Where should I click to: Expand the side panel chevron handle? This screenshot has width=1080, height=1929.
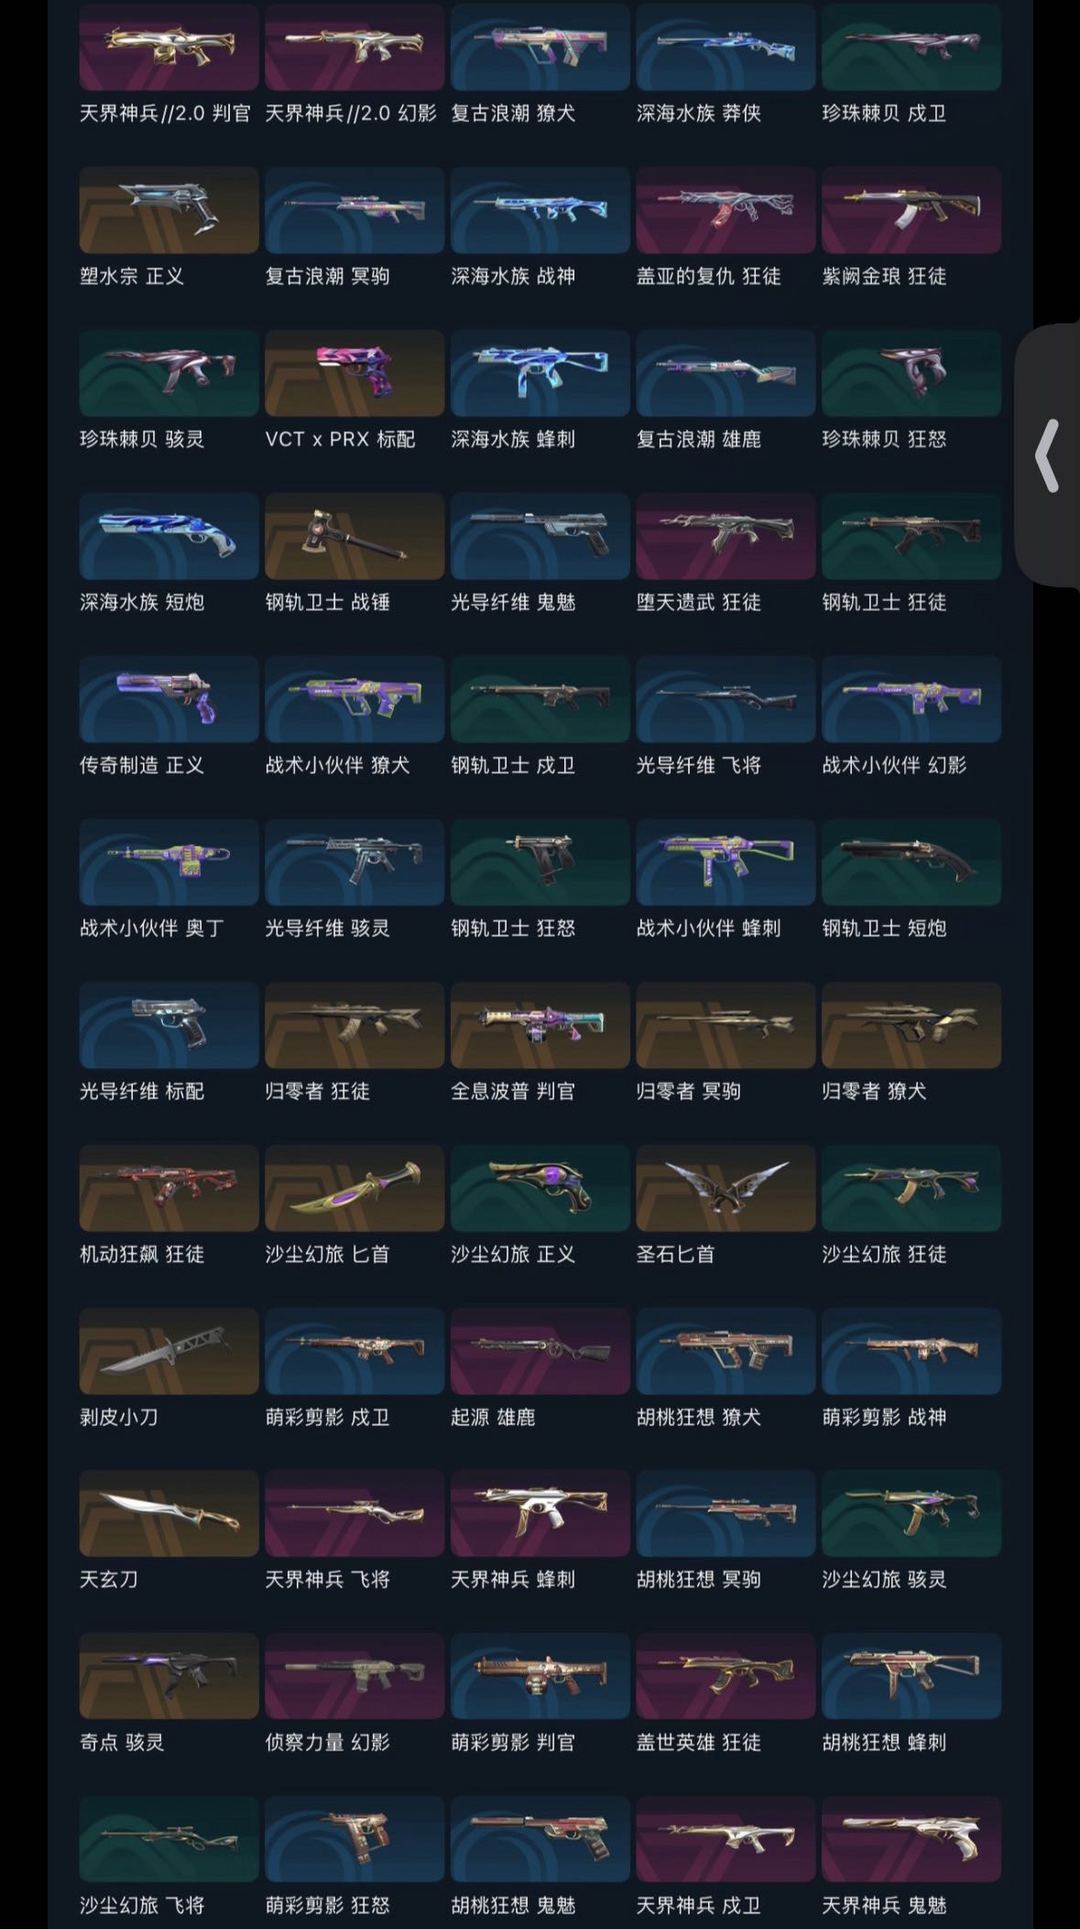(x=1047, y=455)
